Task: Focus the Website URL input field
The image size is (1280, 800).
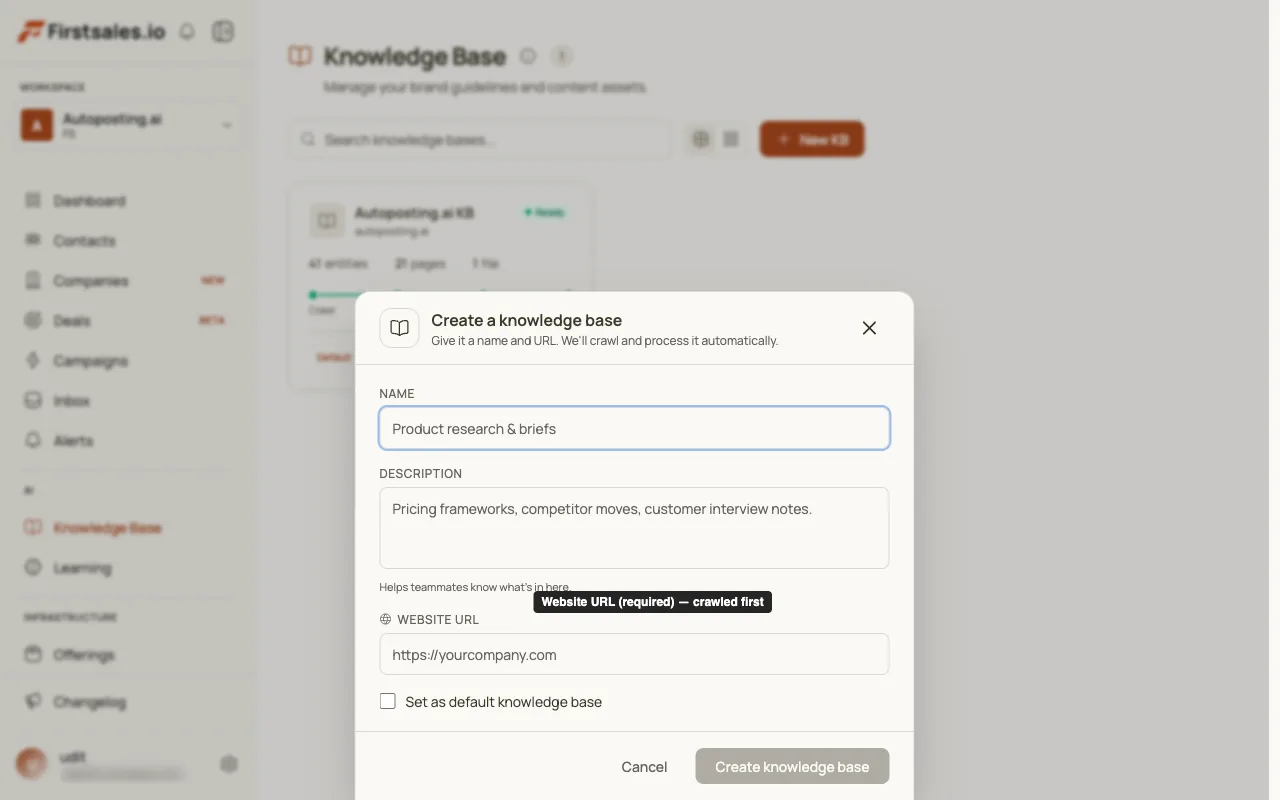Action: point(634,654)
